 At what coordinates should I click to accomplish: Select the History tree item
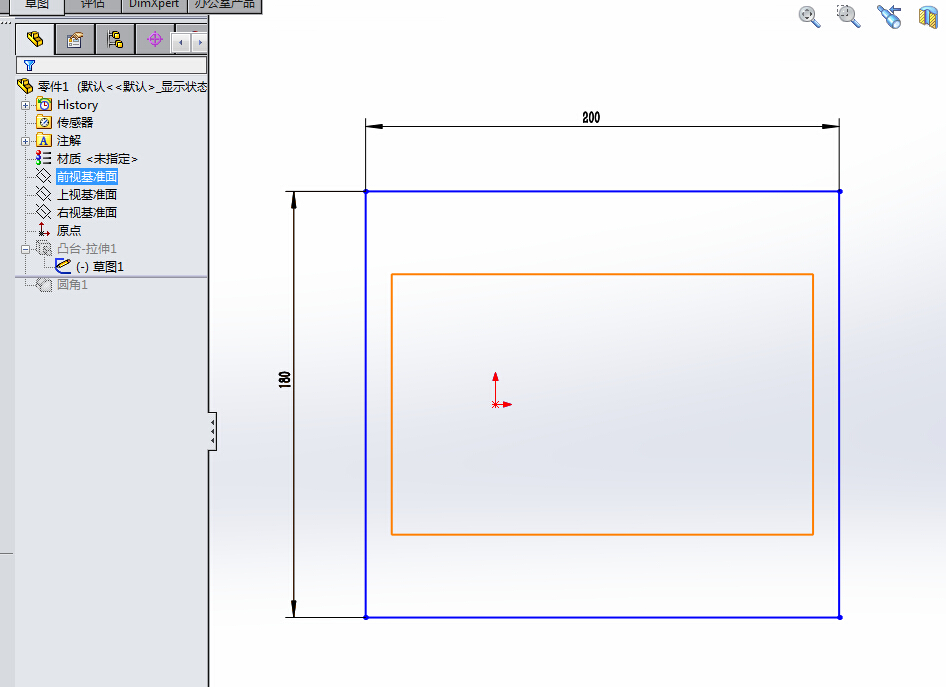[77, 105]
